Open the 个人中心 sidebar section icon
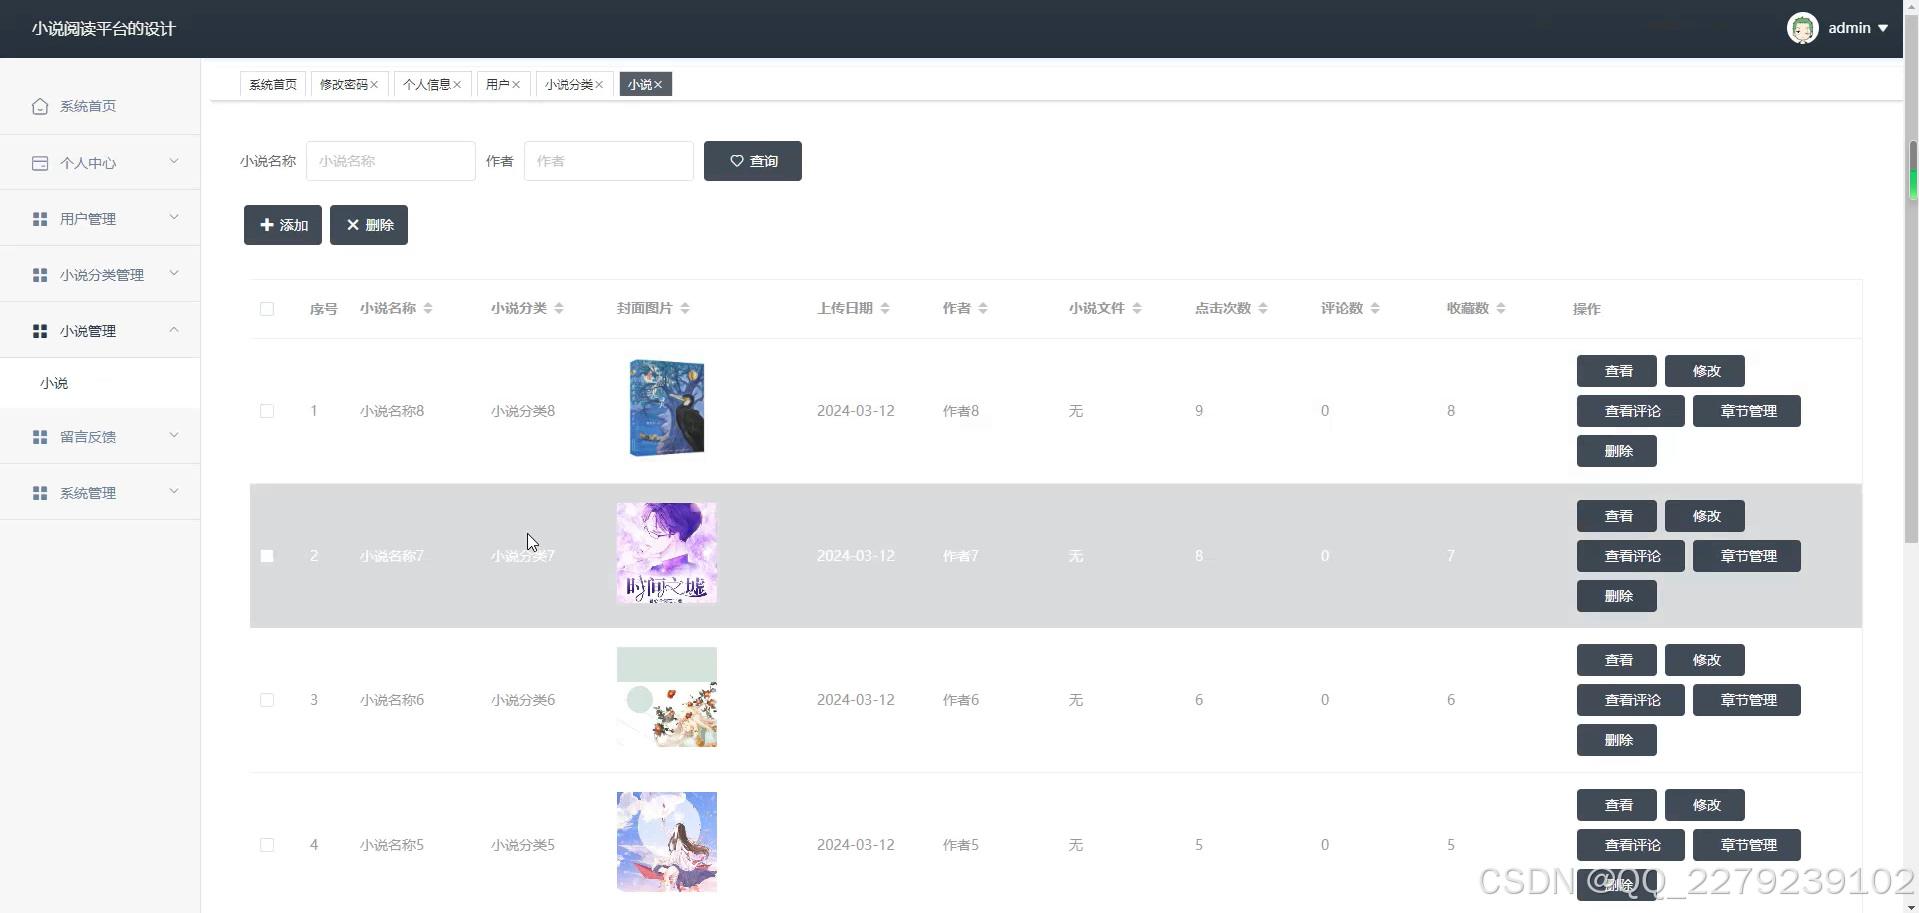 pos(40,163)
